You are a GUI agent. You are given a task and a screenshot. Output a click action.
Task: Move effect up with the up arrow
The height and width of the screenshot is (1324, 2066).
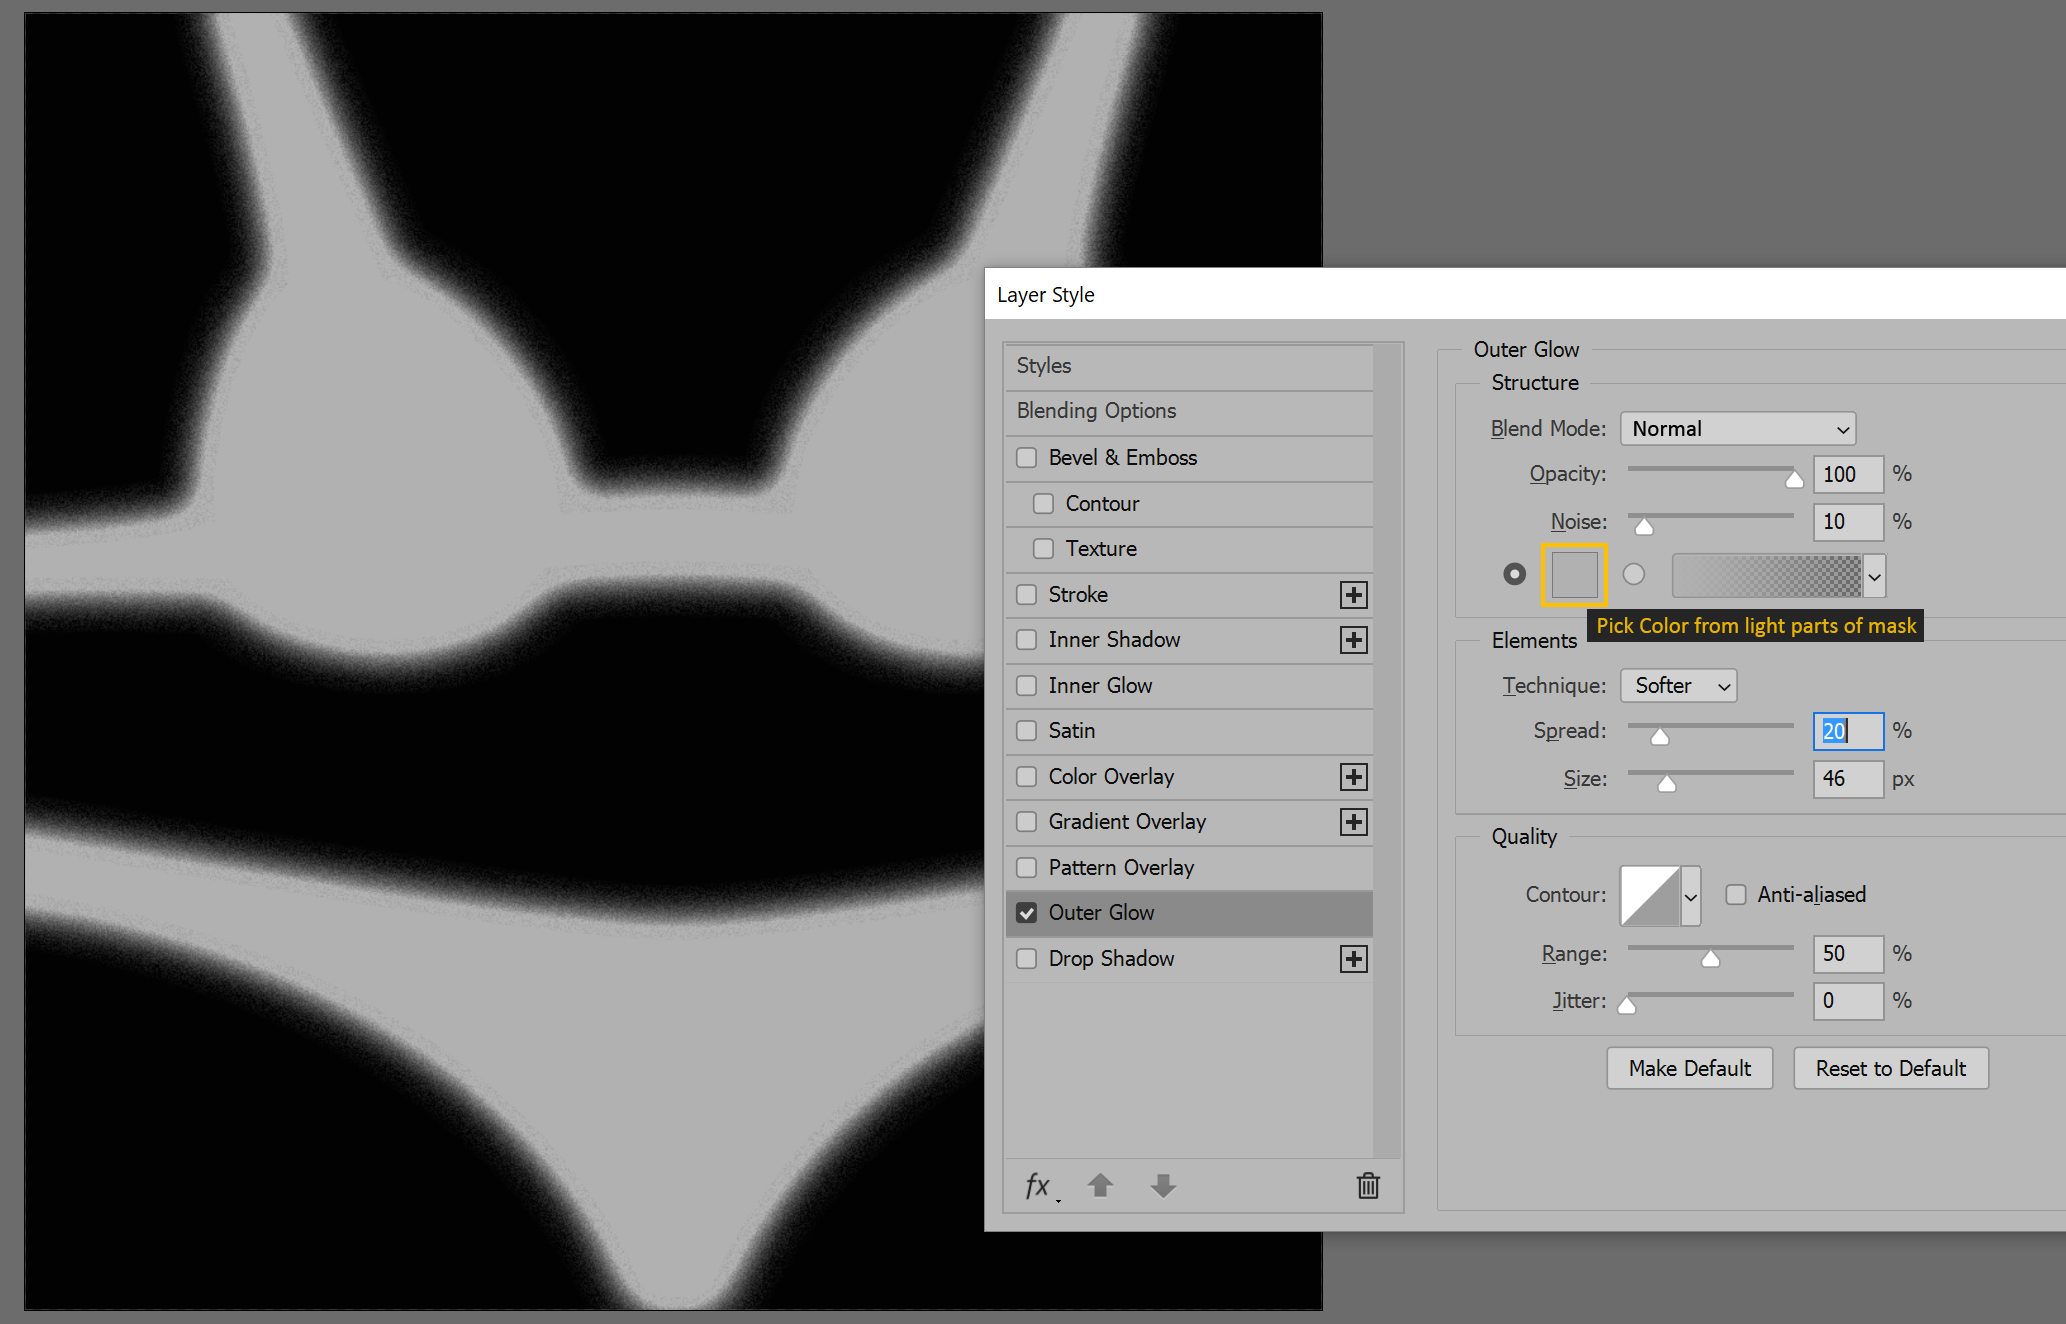coord(1101,1185)
